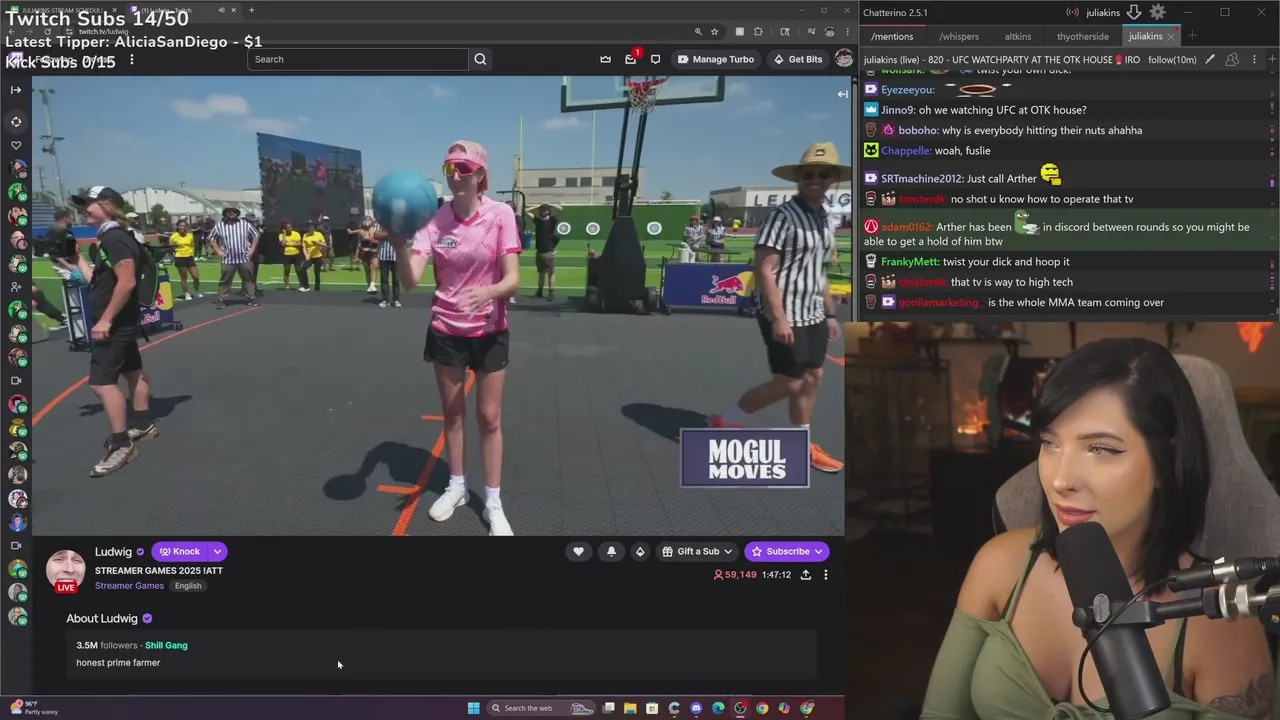Click the follow(10m) chat mode label
Image resolution: width=1280 pixels, height=720 pixels.
pos(1172,59)
